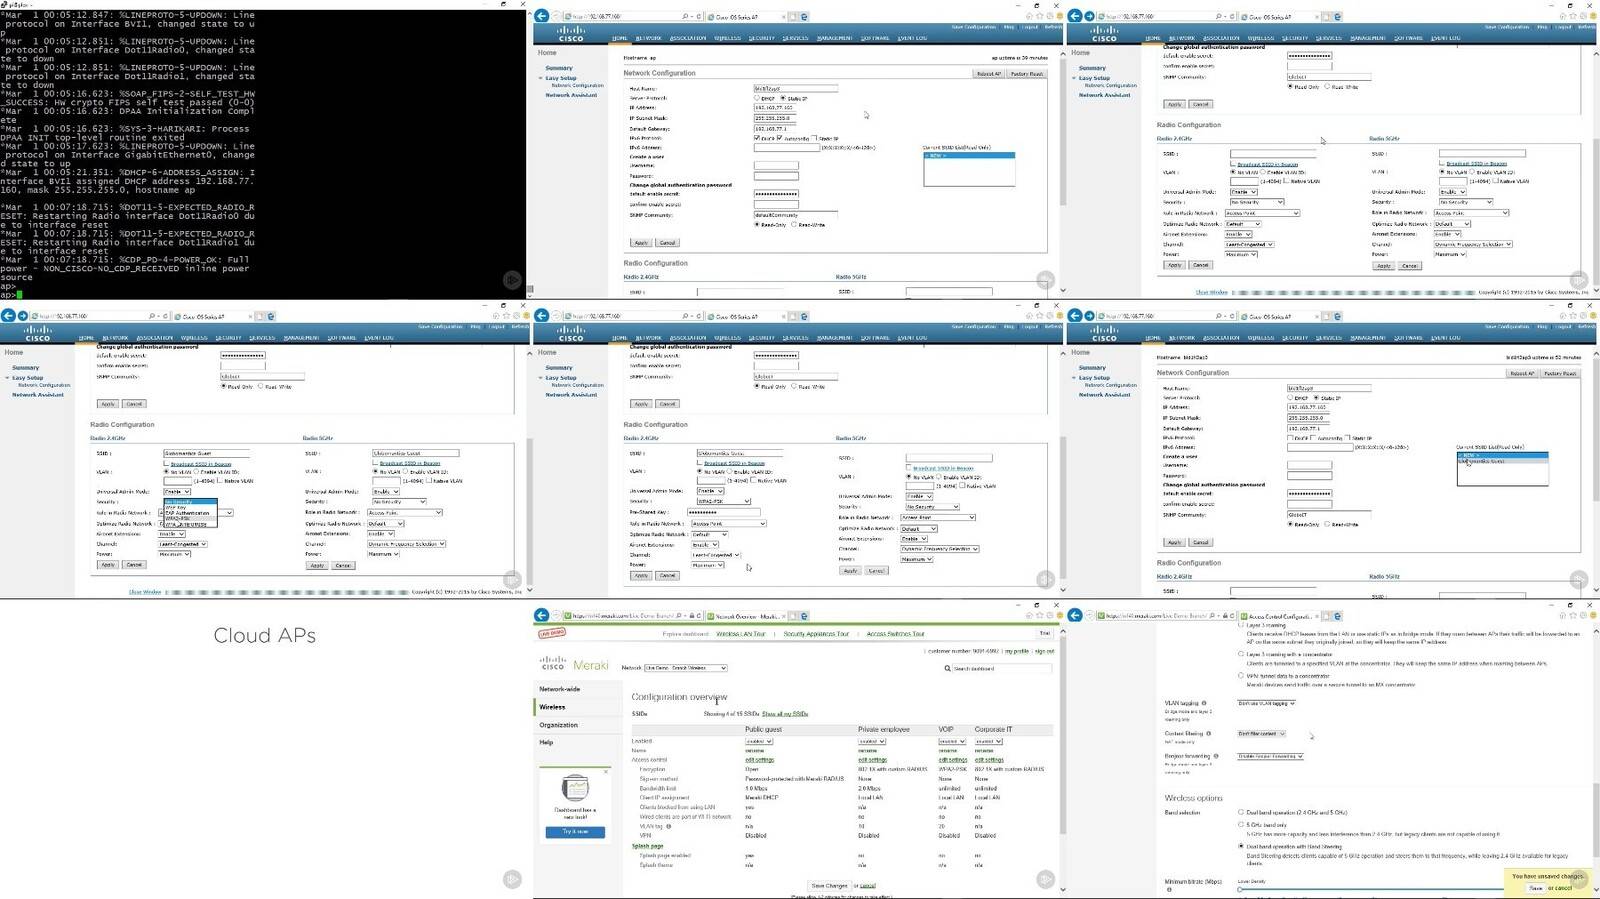This screenshot has height=899, width=1600.
Task: Open Help menu in Meraki sidebar
Action: [546, 742]
